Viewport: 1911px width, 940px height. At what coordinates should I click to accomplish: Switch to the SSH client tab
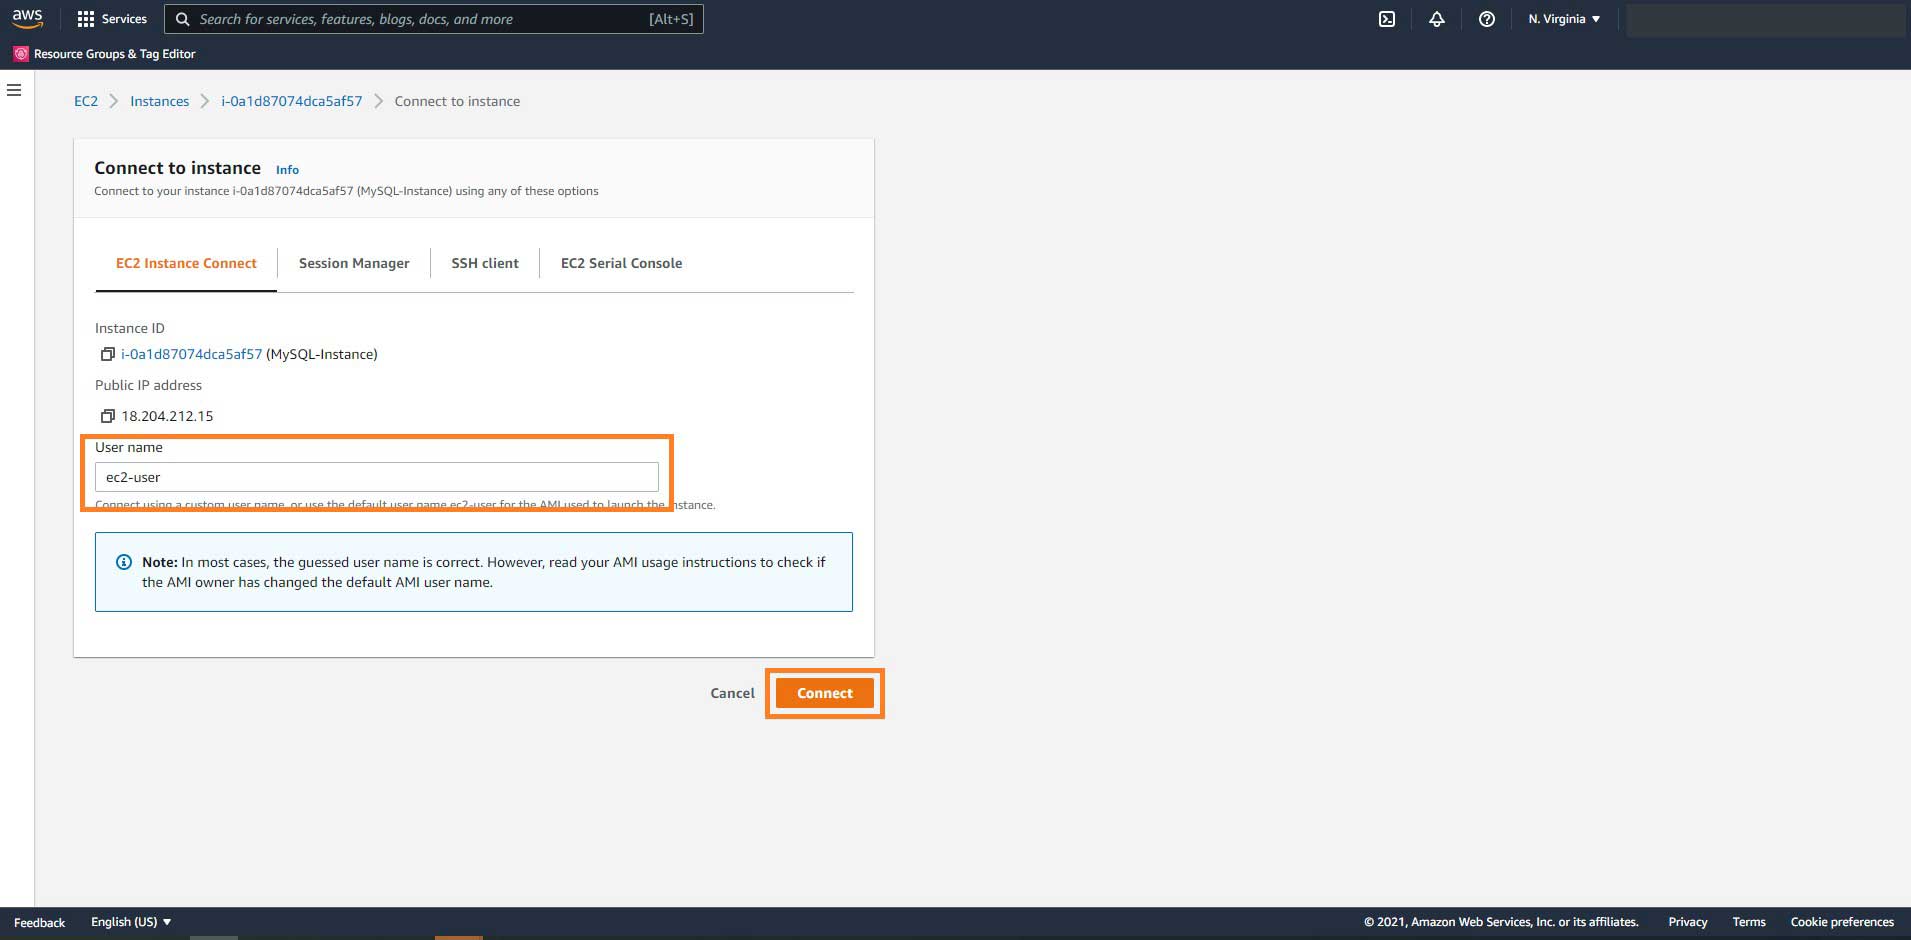tap(485, 263)
